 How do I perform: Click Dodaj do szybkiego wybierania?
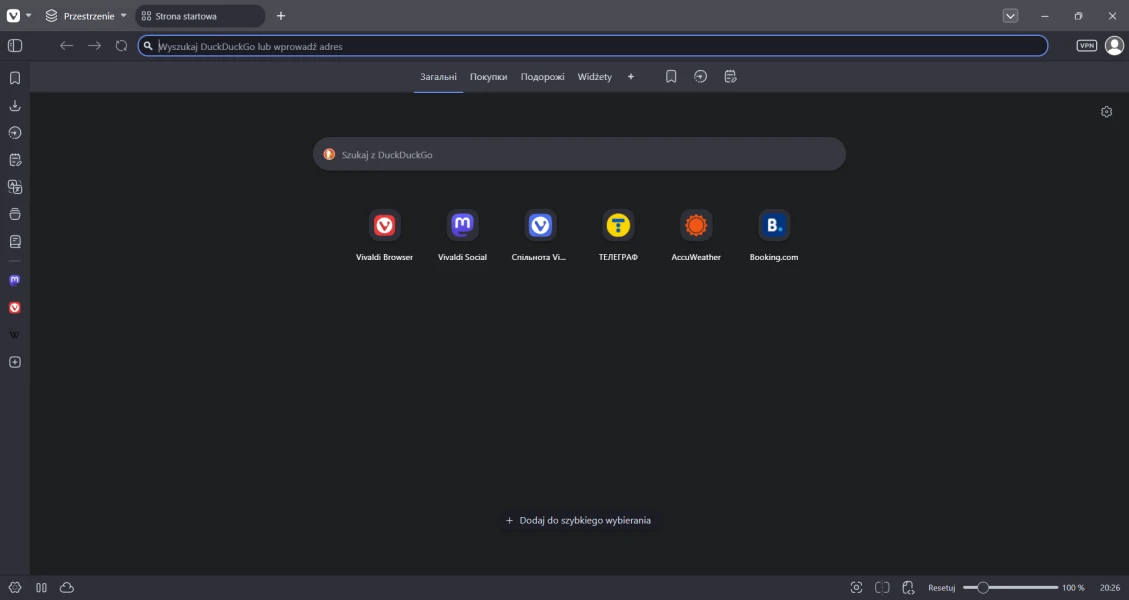[578, 520]
